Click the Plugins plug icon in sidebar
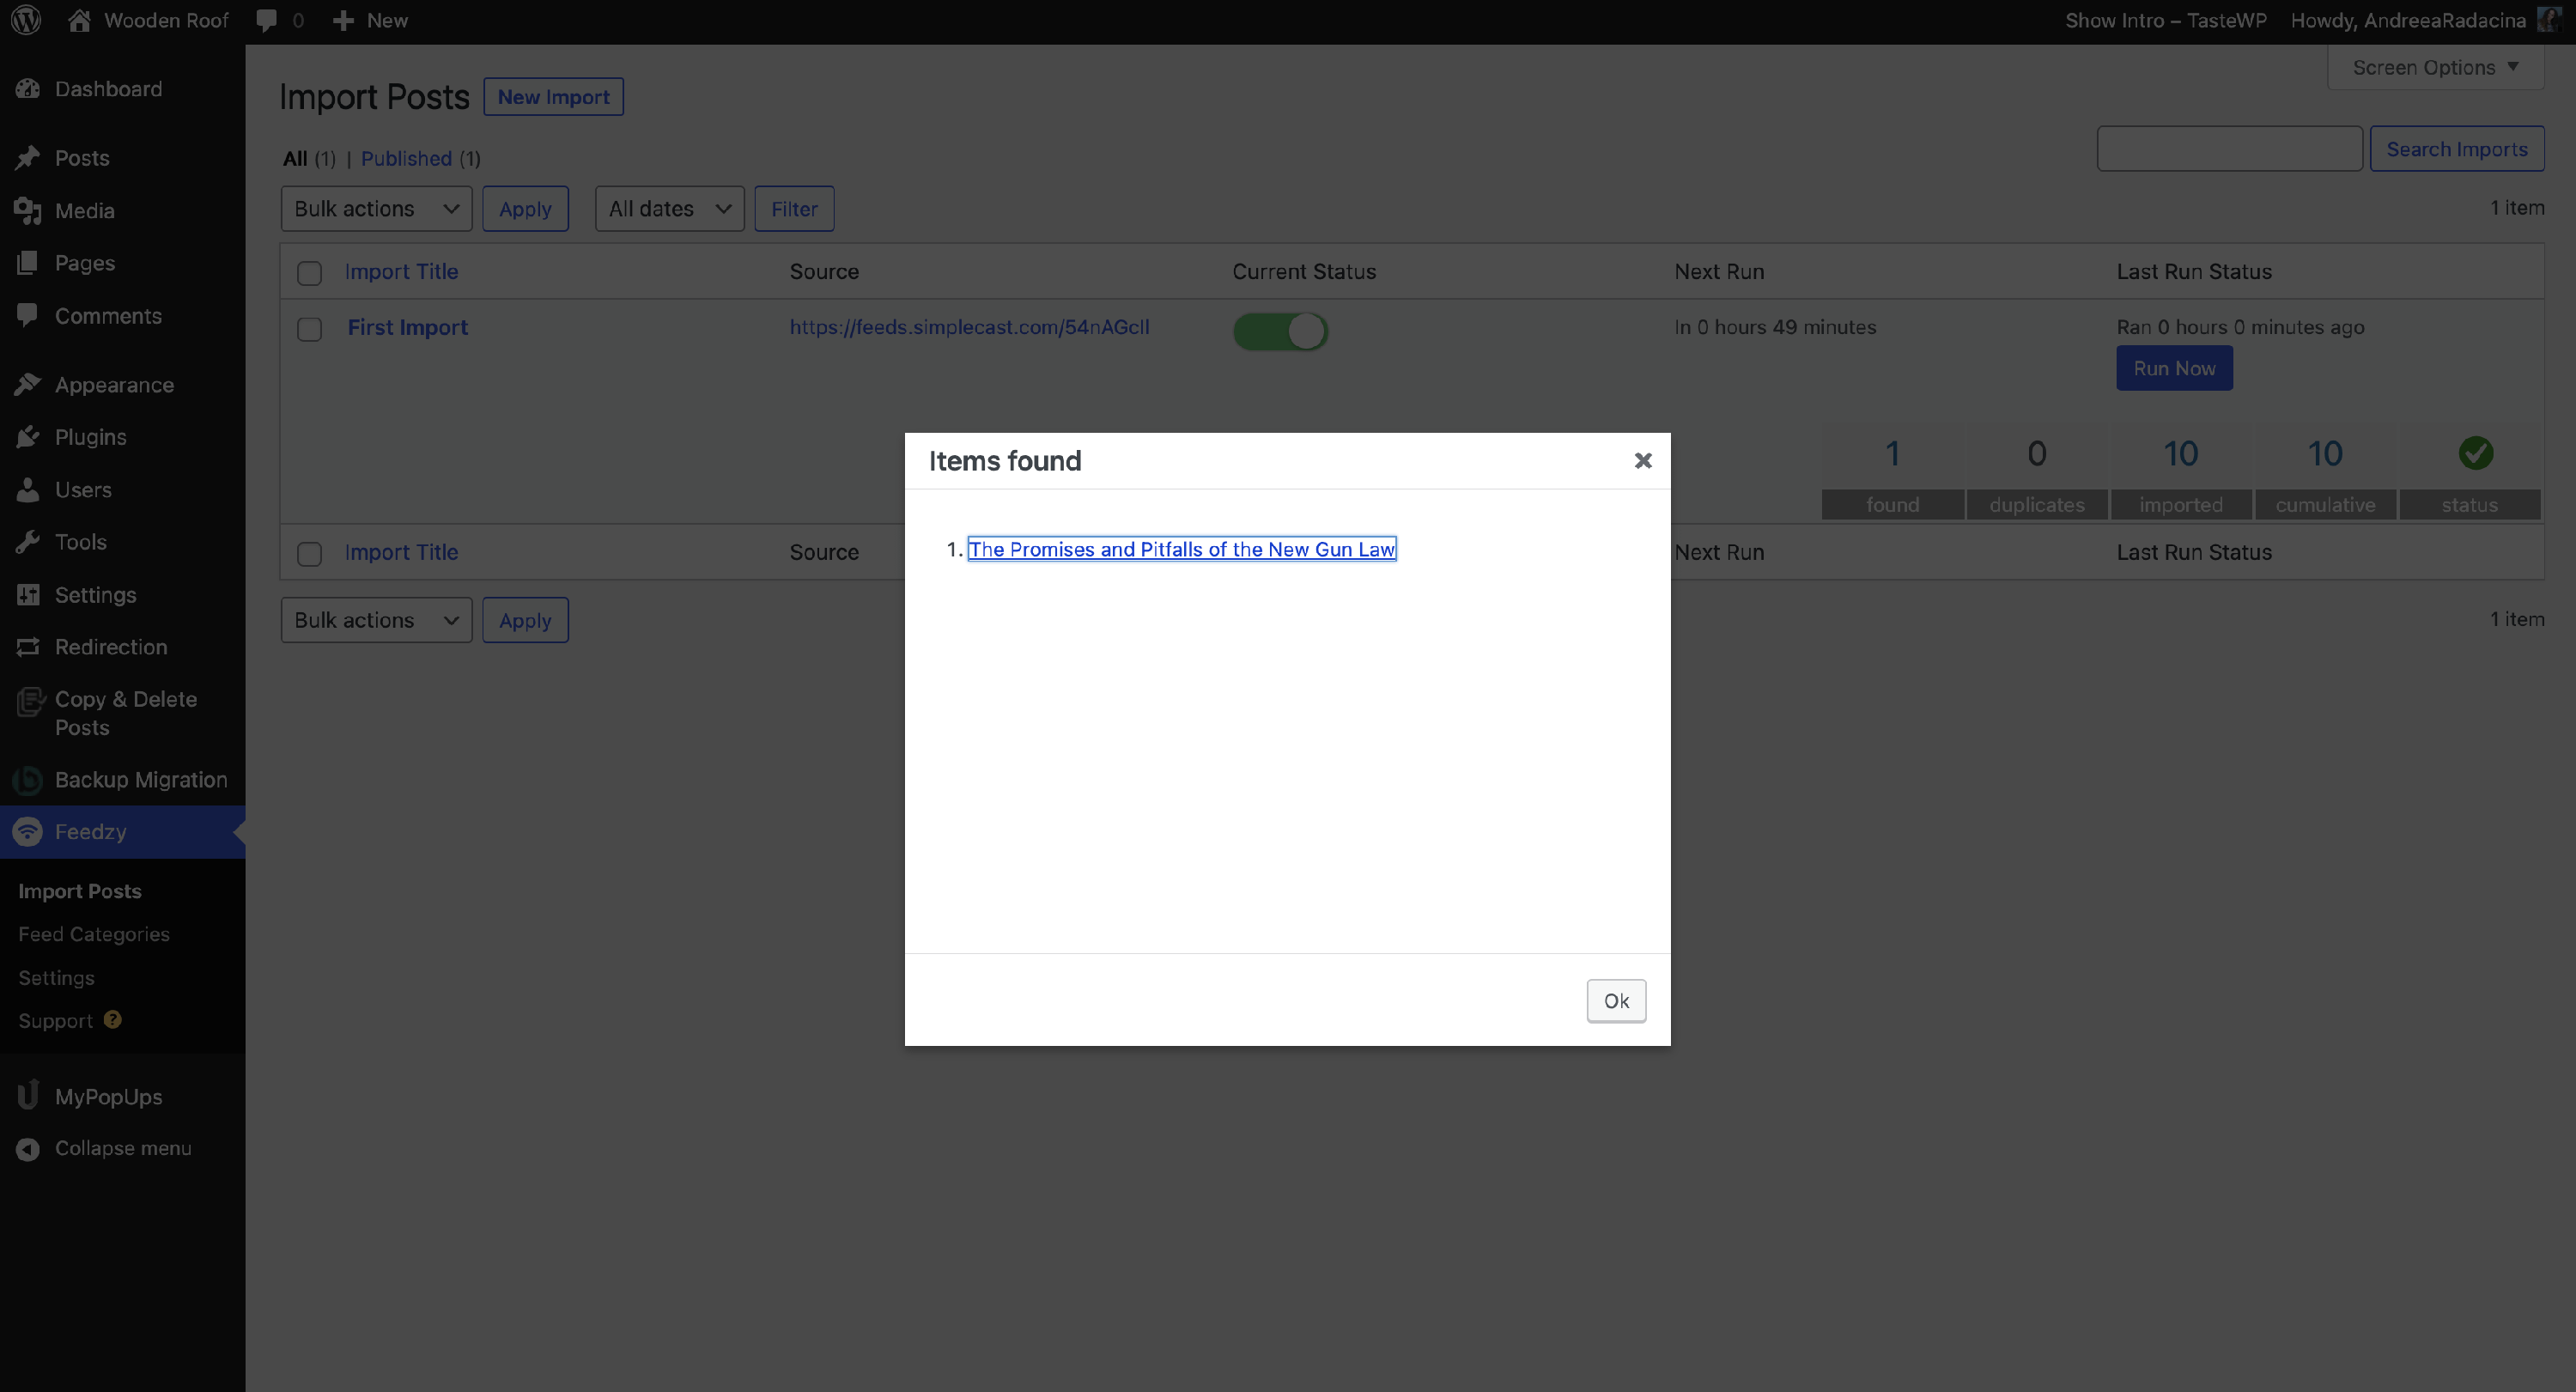The width and height of the screenshot is (2576, 1392). (x=28, y=437)
